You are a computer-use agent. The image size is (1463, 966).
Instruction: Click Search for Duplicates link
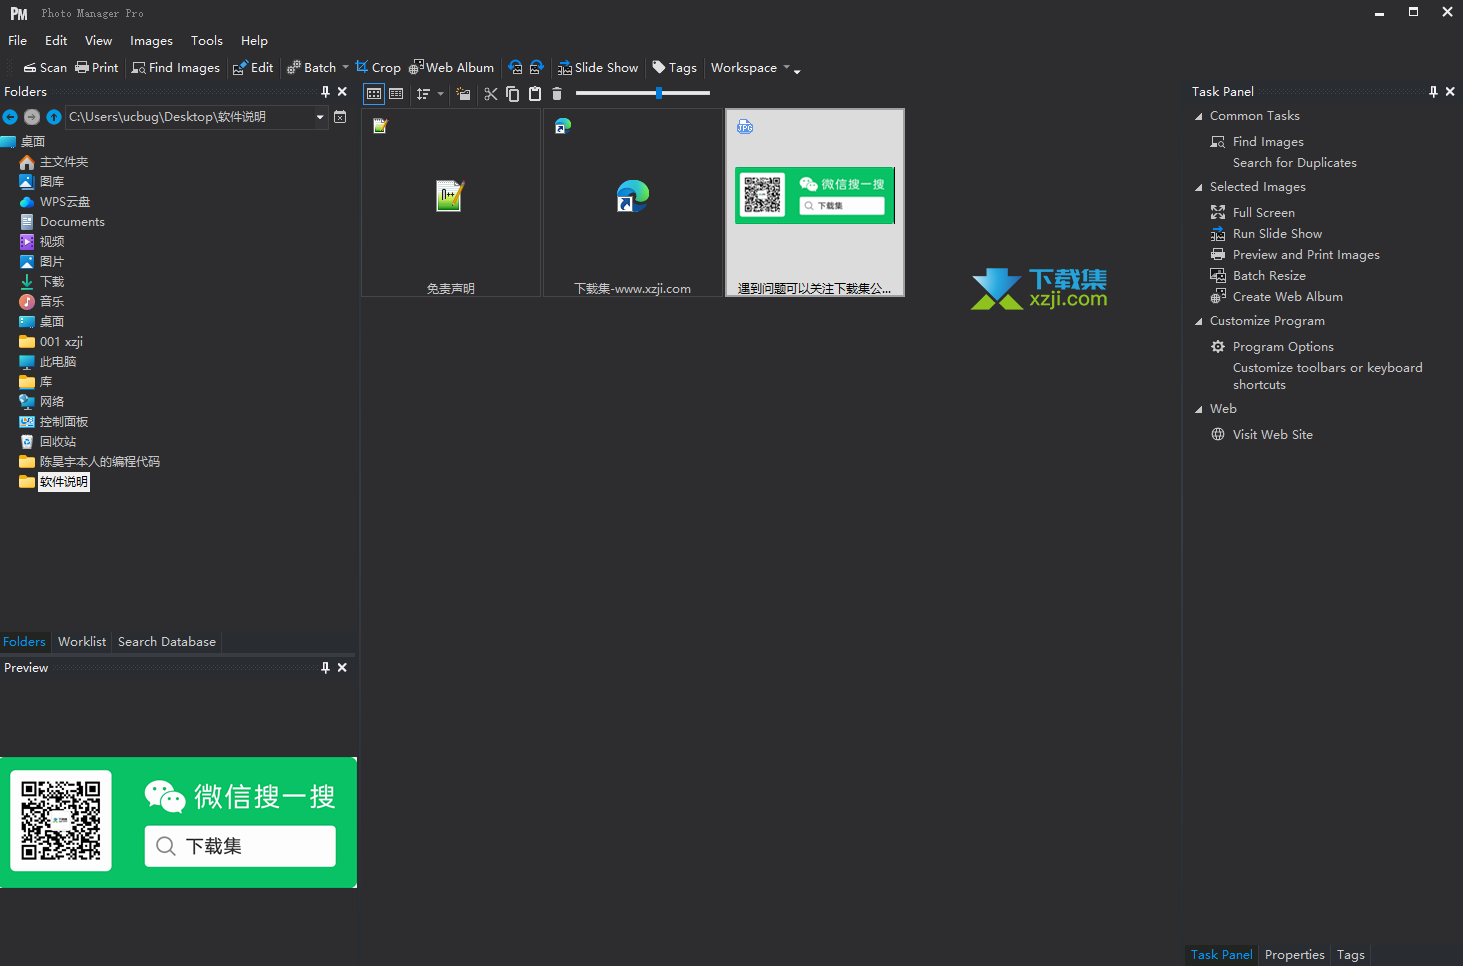click(1294, 163)
